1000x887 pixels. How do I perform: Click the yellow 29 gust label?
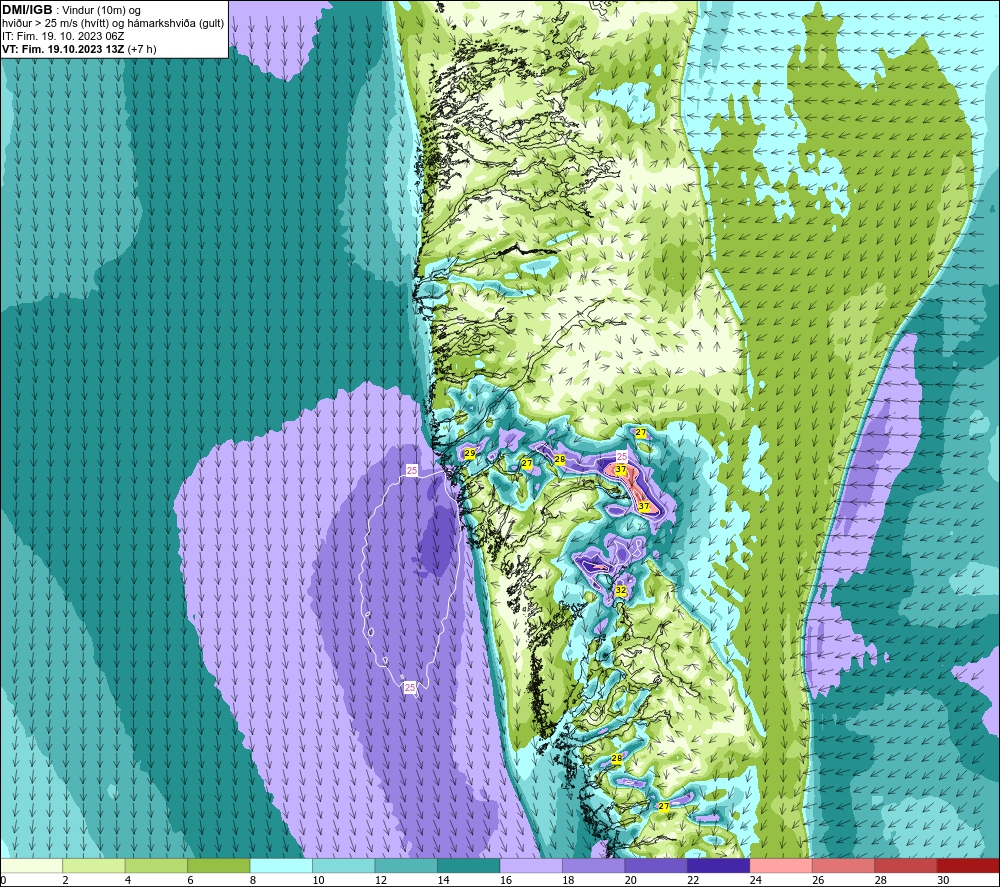pyautogui.click(x=469, y=453)
